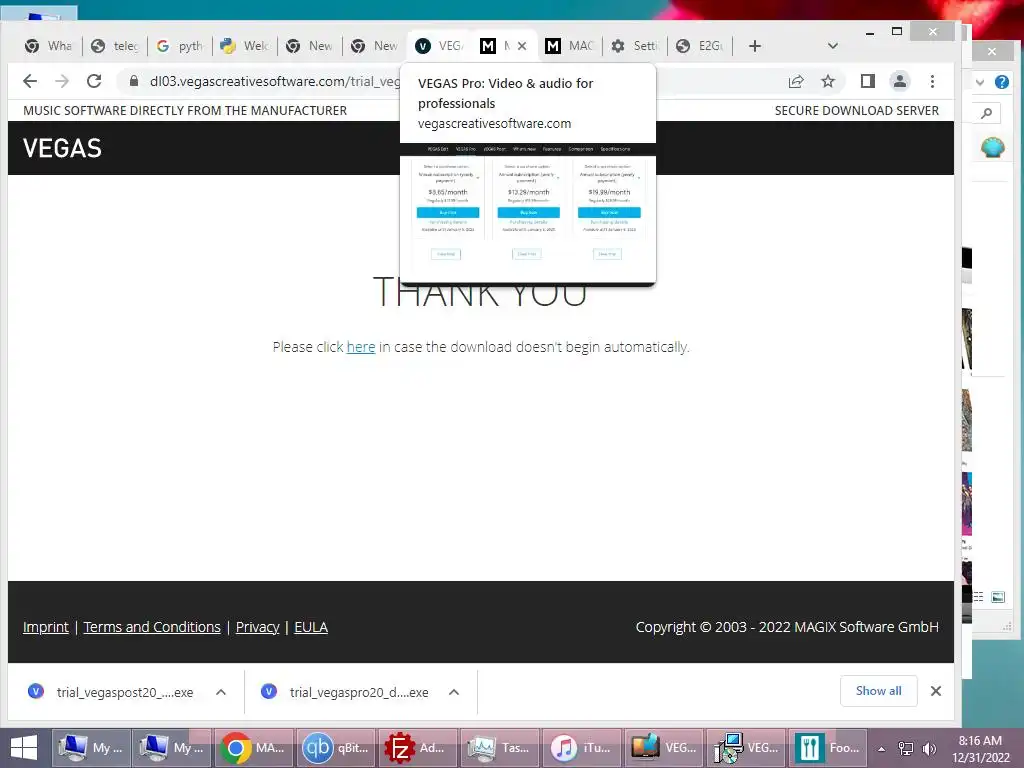The width and height of the screenshot is (1024, 768).
Task: Open Chrome three-dot menu
Action: pyautogui.click(x=933, y=81)
